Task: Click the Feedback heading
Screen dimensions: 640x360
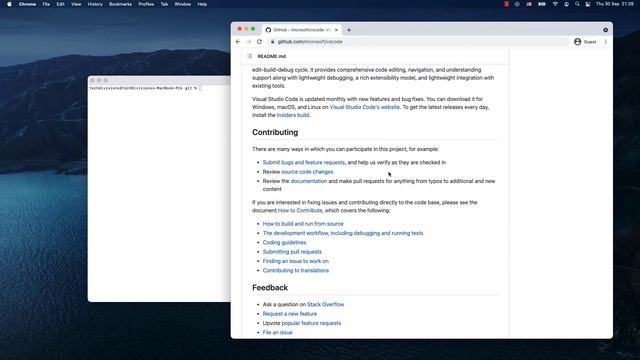Action: tap(270, 288)
